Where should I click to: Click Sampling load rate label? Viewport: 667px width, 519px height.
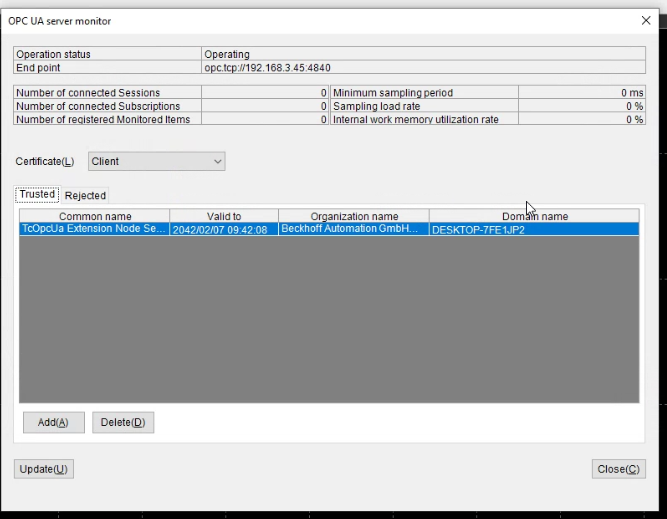376,106
